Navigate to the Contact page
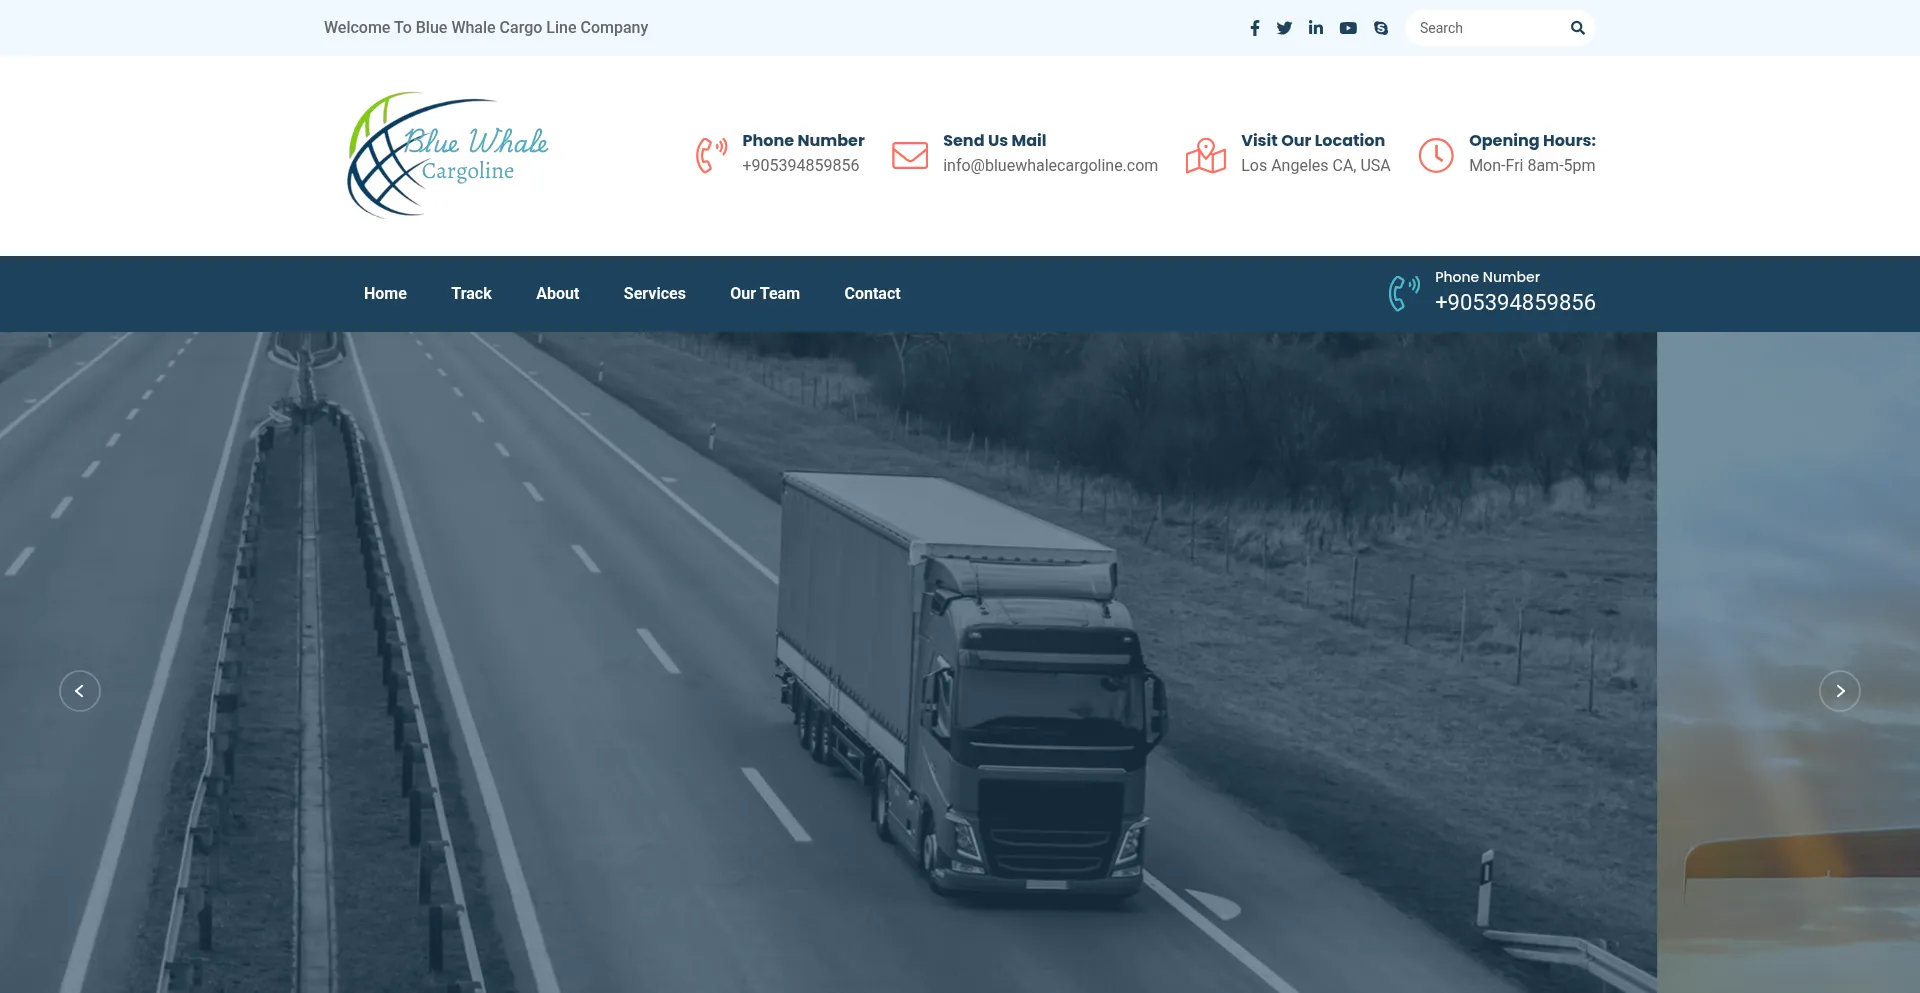The height and width of the screenshot is (993, 1920). pyautogui.click(x=872, y=294)
